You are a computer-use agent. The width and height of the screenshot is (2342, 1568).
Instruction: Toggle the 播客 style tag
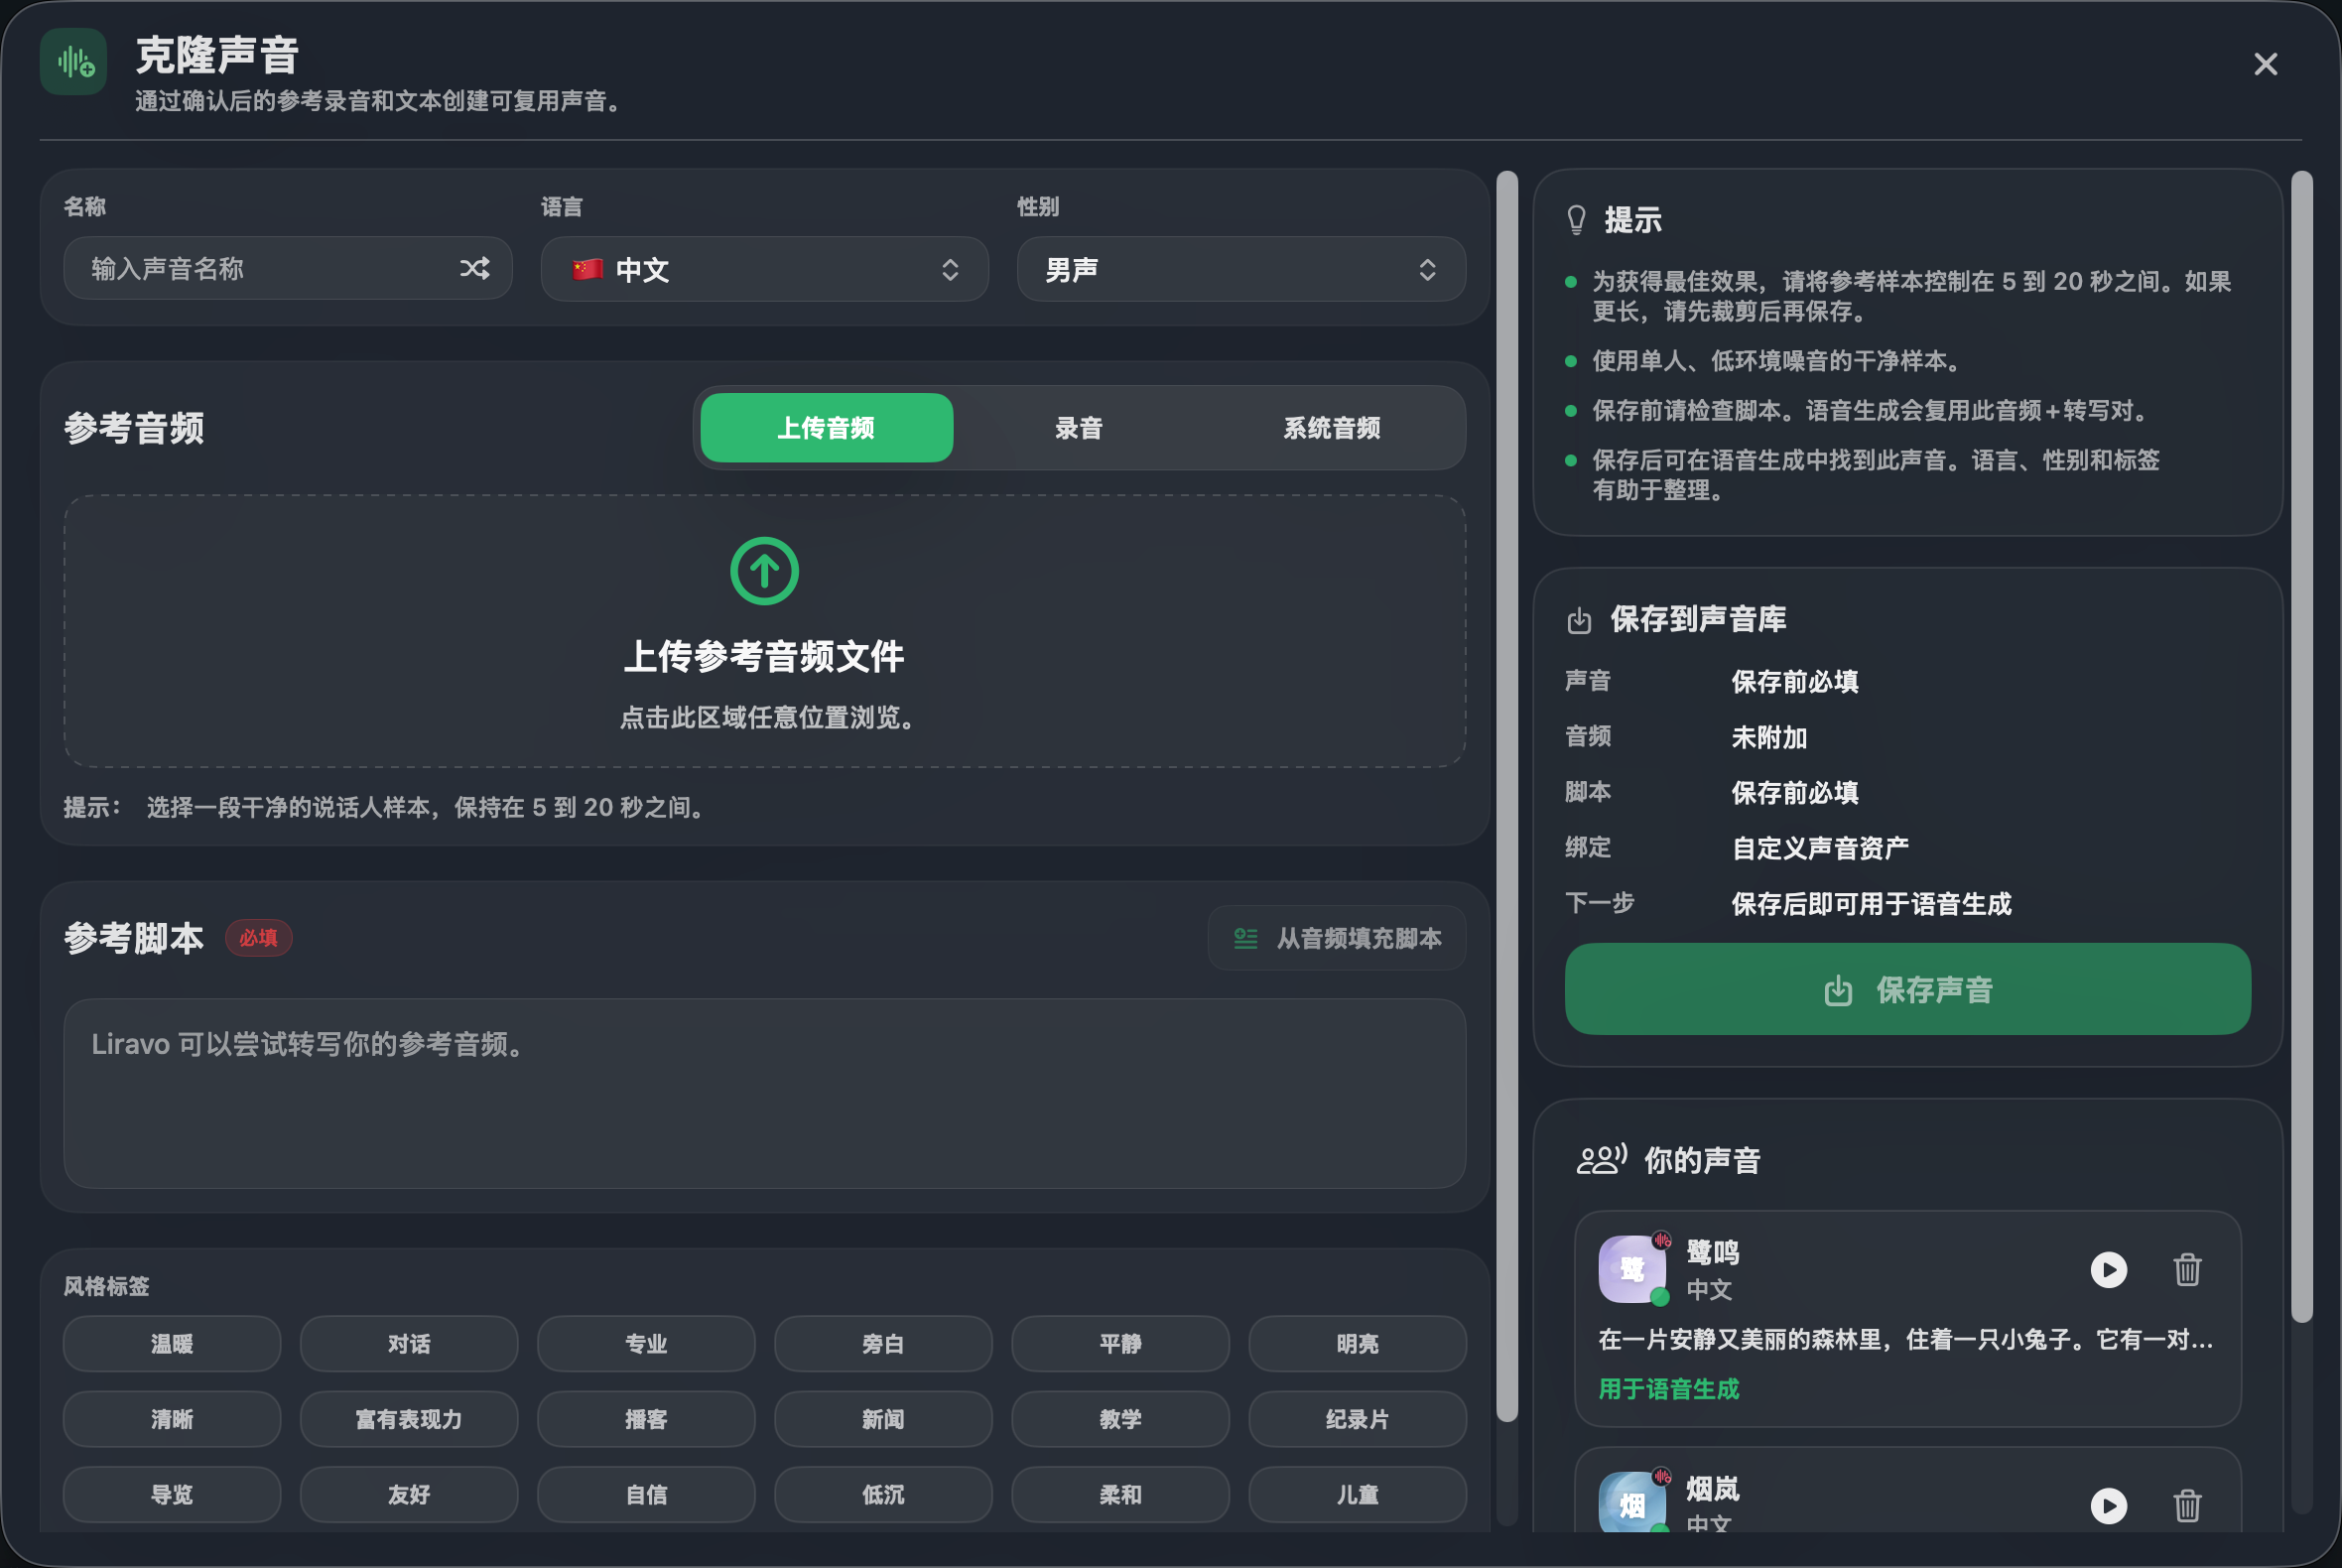tap(646, 1419)
